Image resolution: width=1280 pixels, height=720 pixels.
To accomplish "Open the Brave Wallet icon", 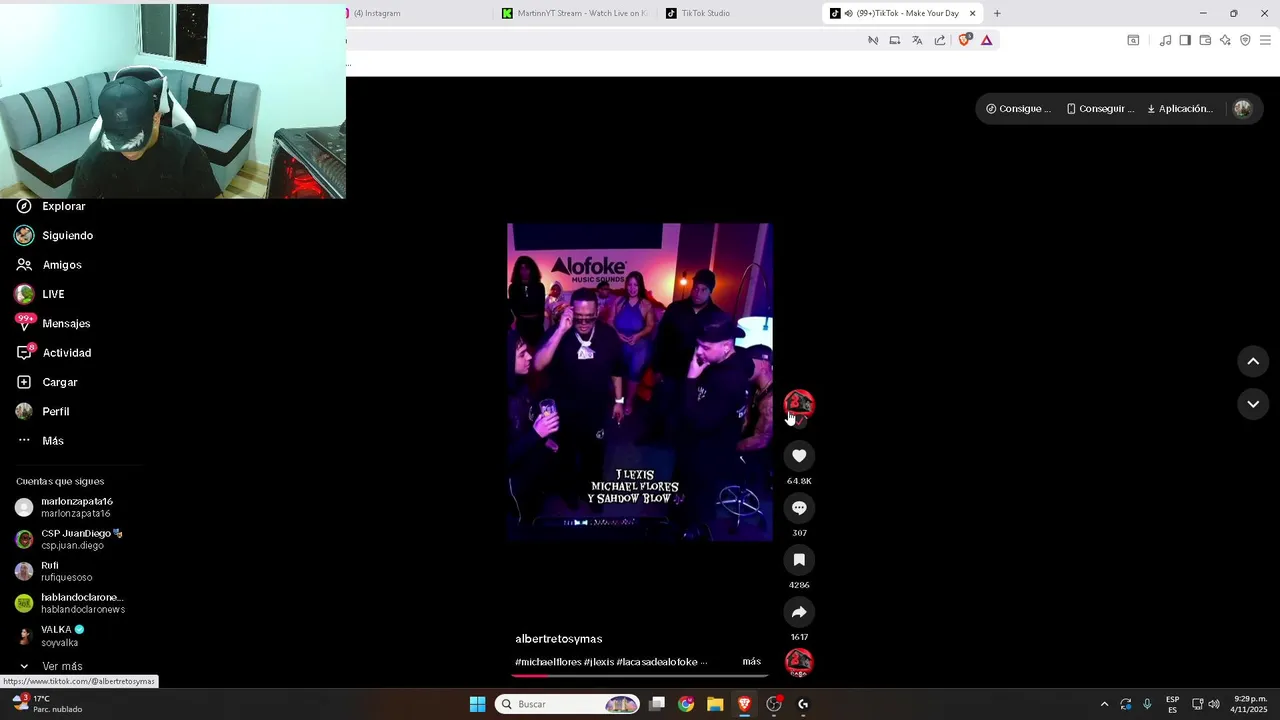I will (x=1205, y=41).
